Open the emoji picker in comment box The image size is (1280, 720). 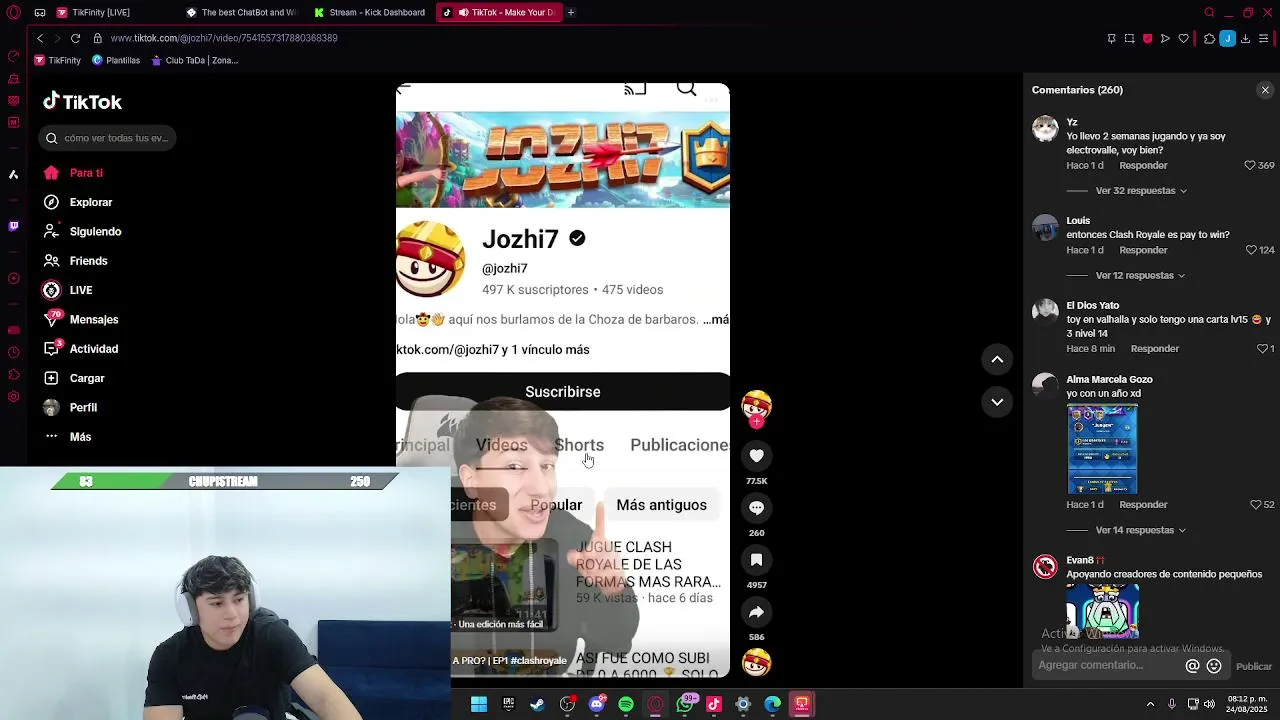pos(1214,666)
